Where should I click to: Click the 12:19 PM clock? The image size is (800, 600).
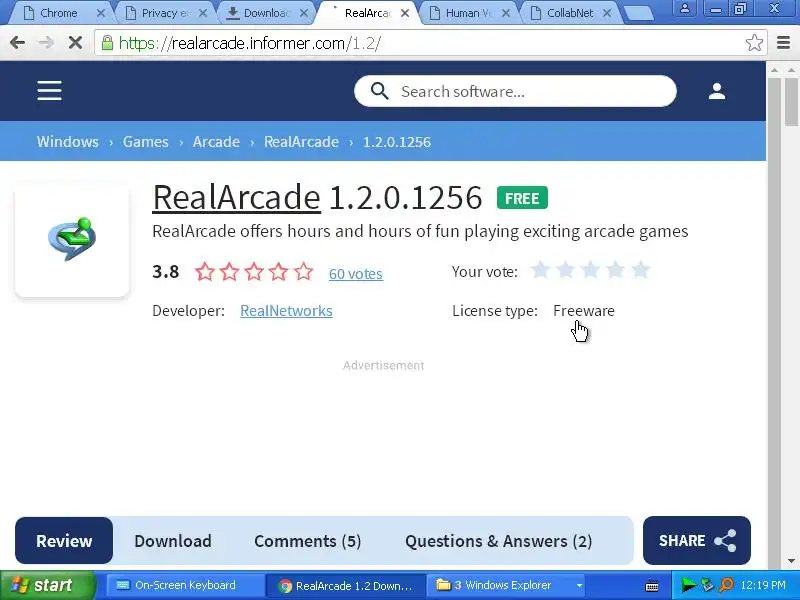click(763, 585)
